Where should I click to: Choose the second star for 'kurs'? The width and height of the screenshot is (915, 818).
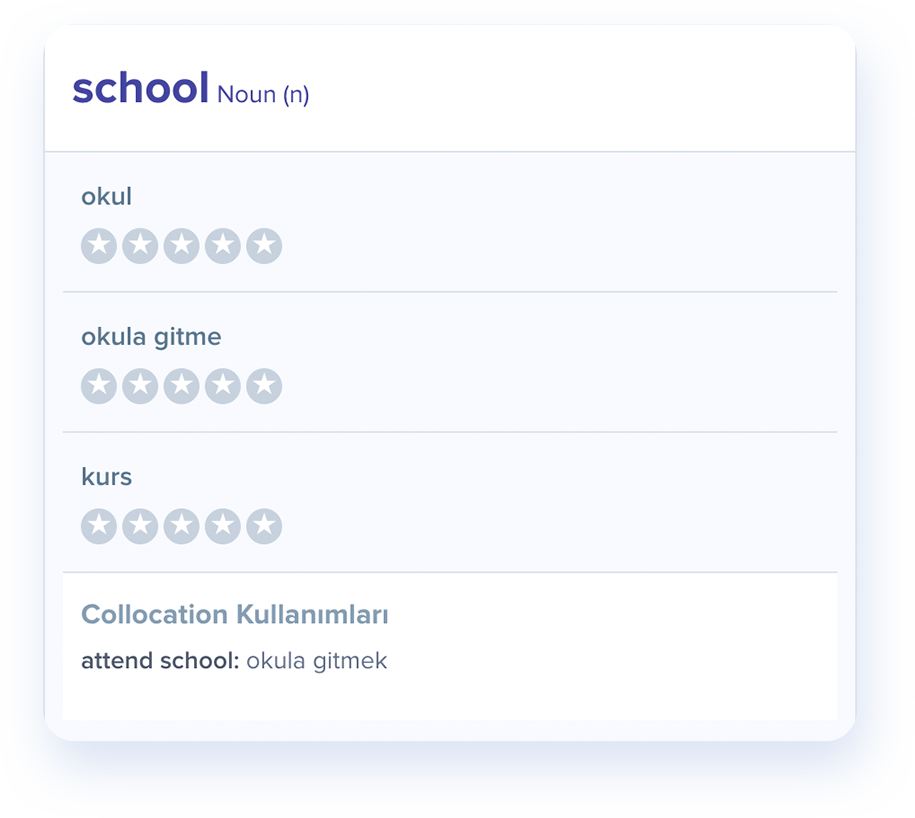point(140,526)
